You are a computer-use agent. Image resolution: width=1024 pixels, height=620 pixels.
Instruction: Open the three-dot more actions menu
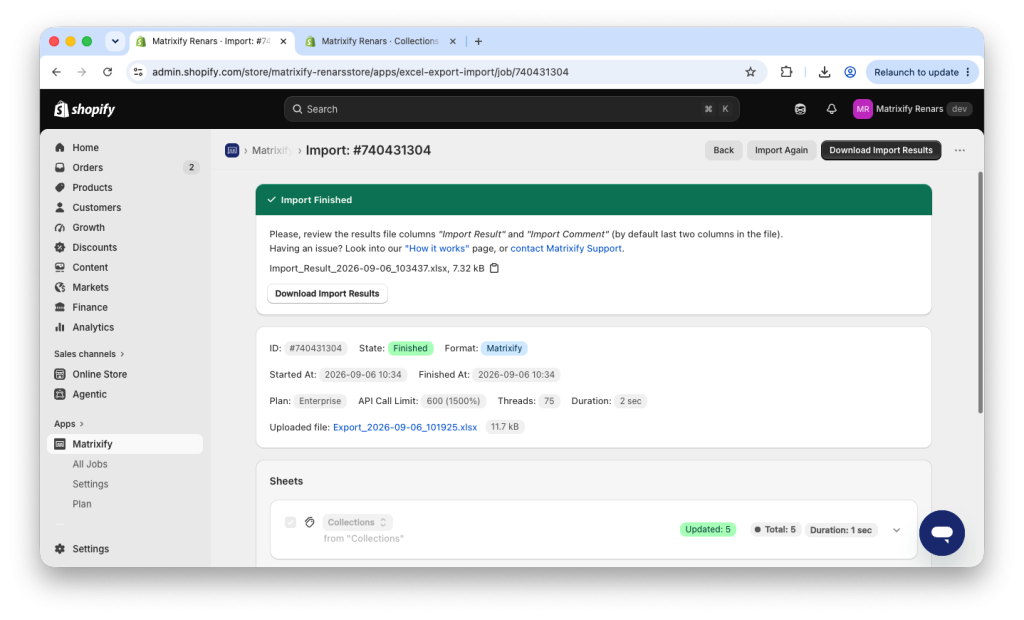pos(959,150)
